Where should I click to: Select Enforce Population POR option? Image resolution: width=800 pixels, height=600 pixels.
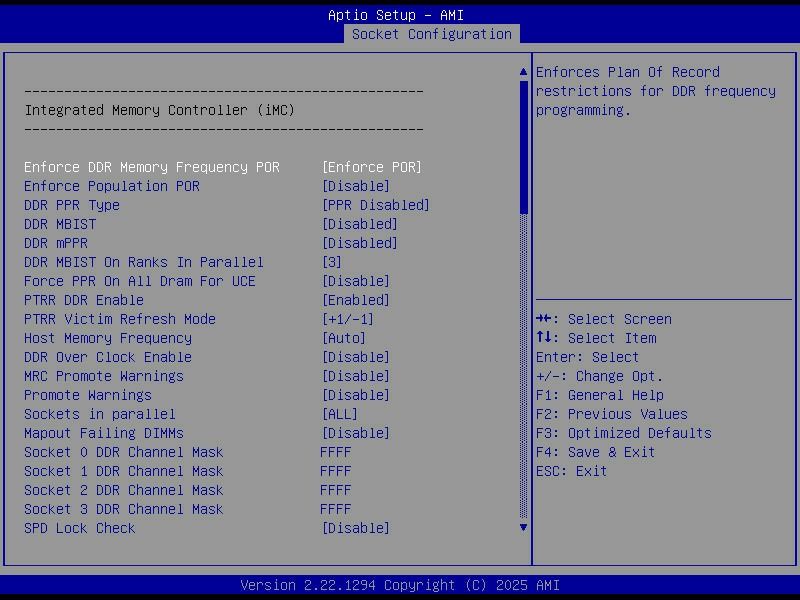[x=112, y=186]
